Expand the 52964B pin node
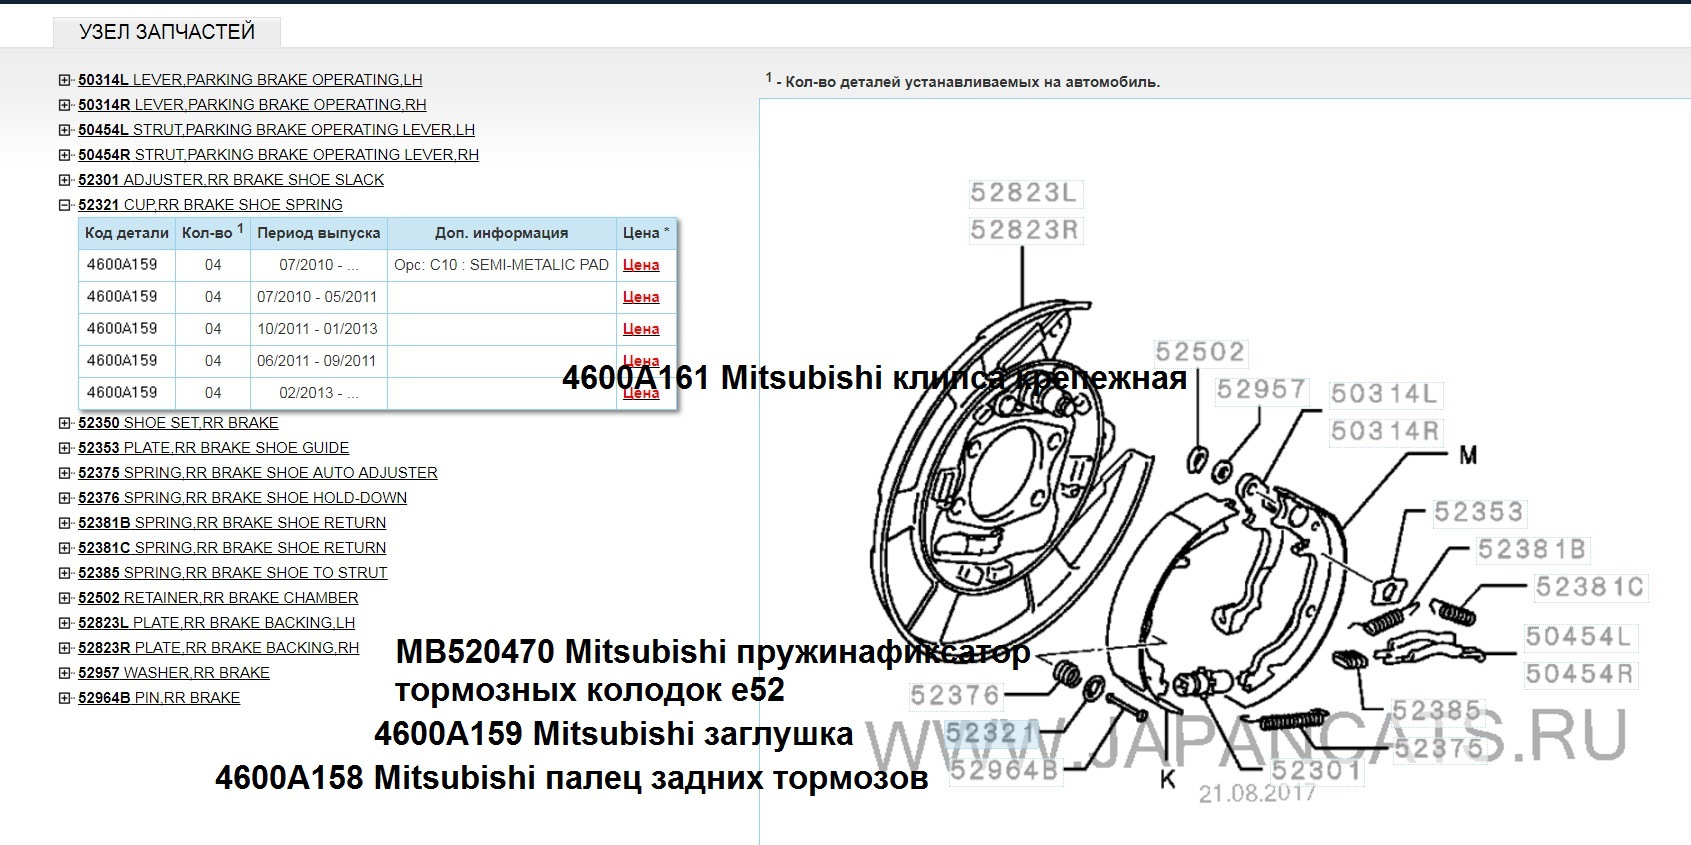Screen dimensions: 1691x845 (65, 698)
